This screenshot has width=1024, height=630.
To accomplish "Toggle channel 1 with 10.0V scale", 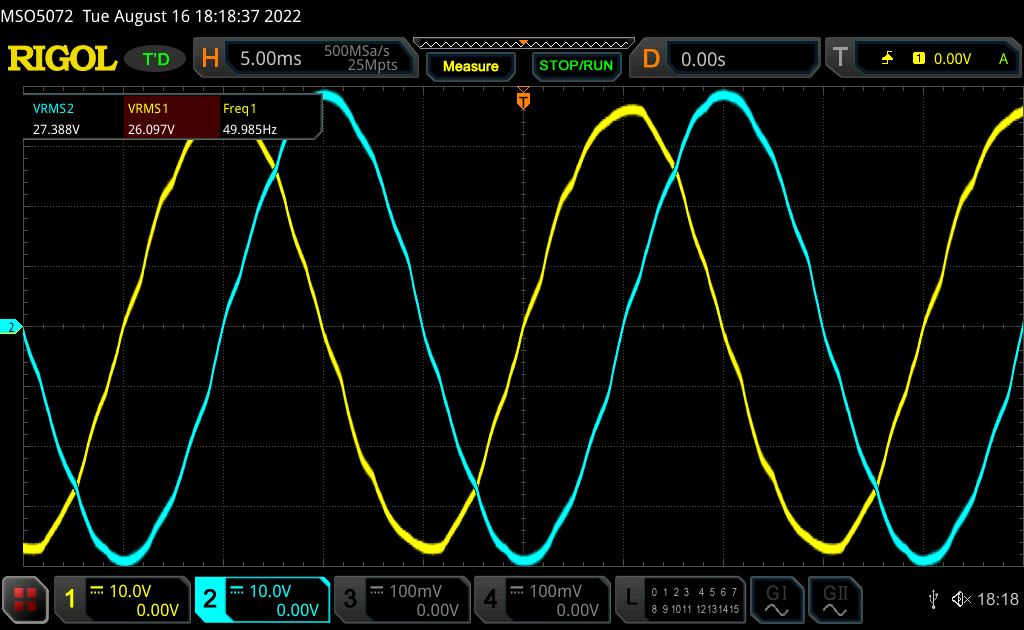I will (x=122, y=599).
